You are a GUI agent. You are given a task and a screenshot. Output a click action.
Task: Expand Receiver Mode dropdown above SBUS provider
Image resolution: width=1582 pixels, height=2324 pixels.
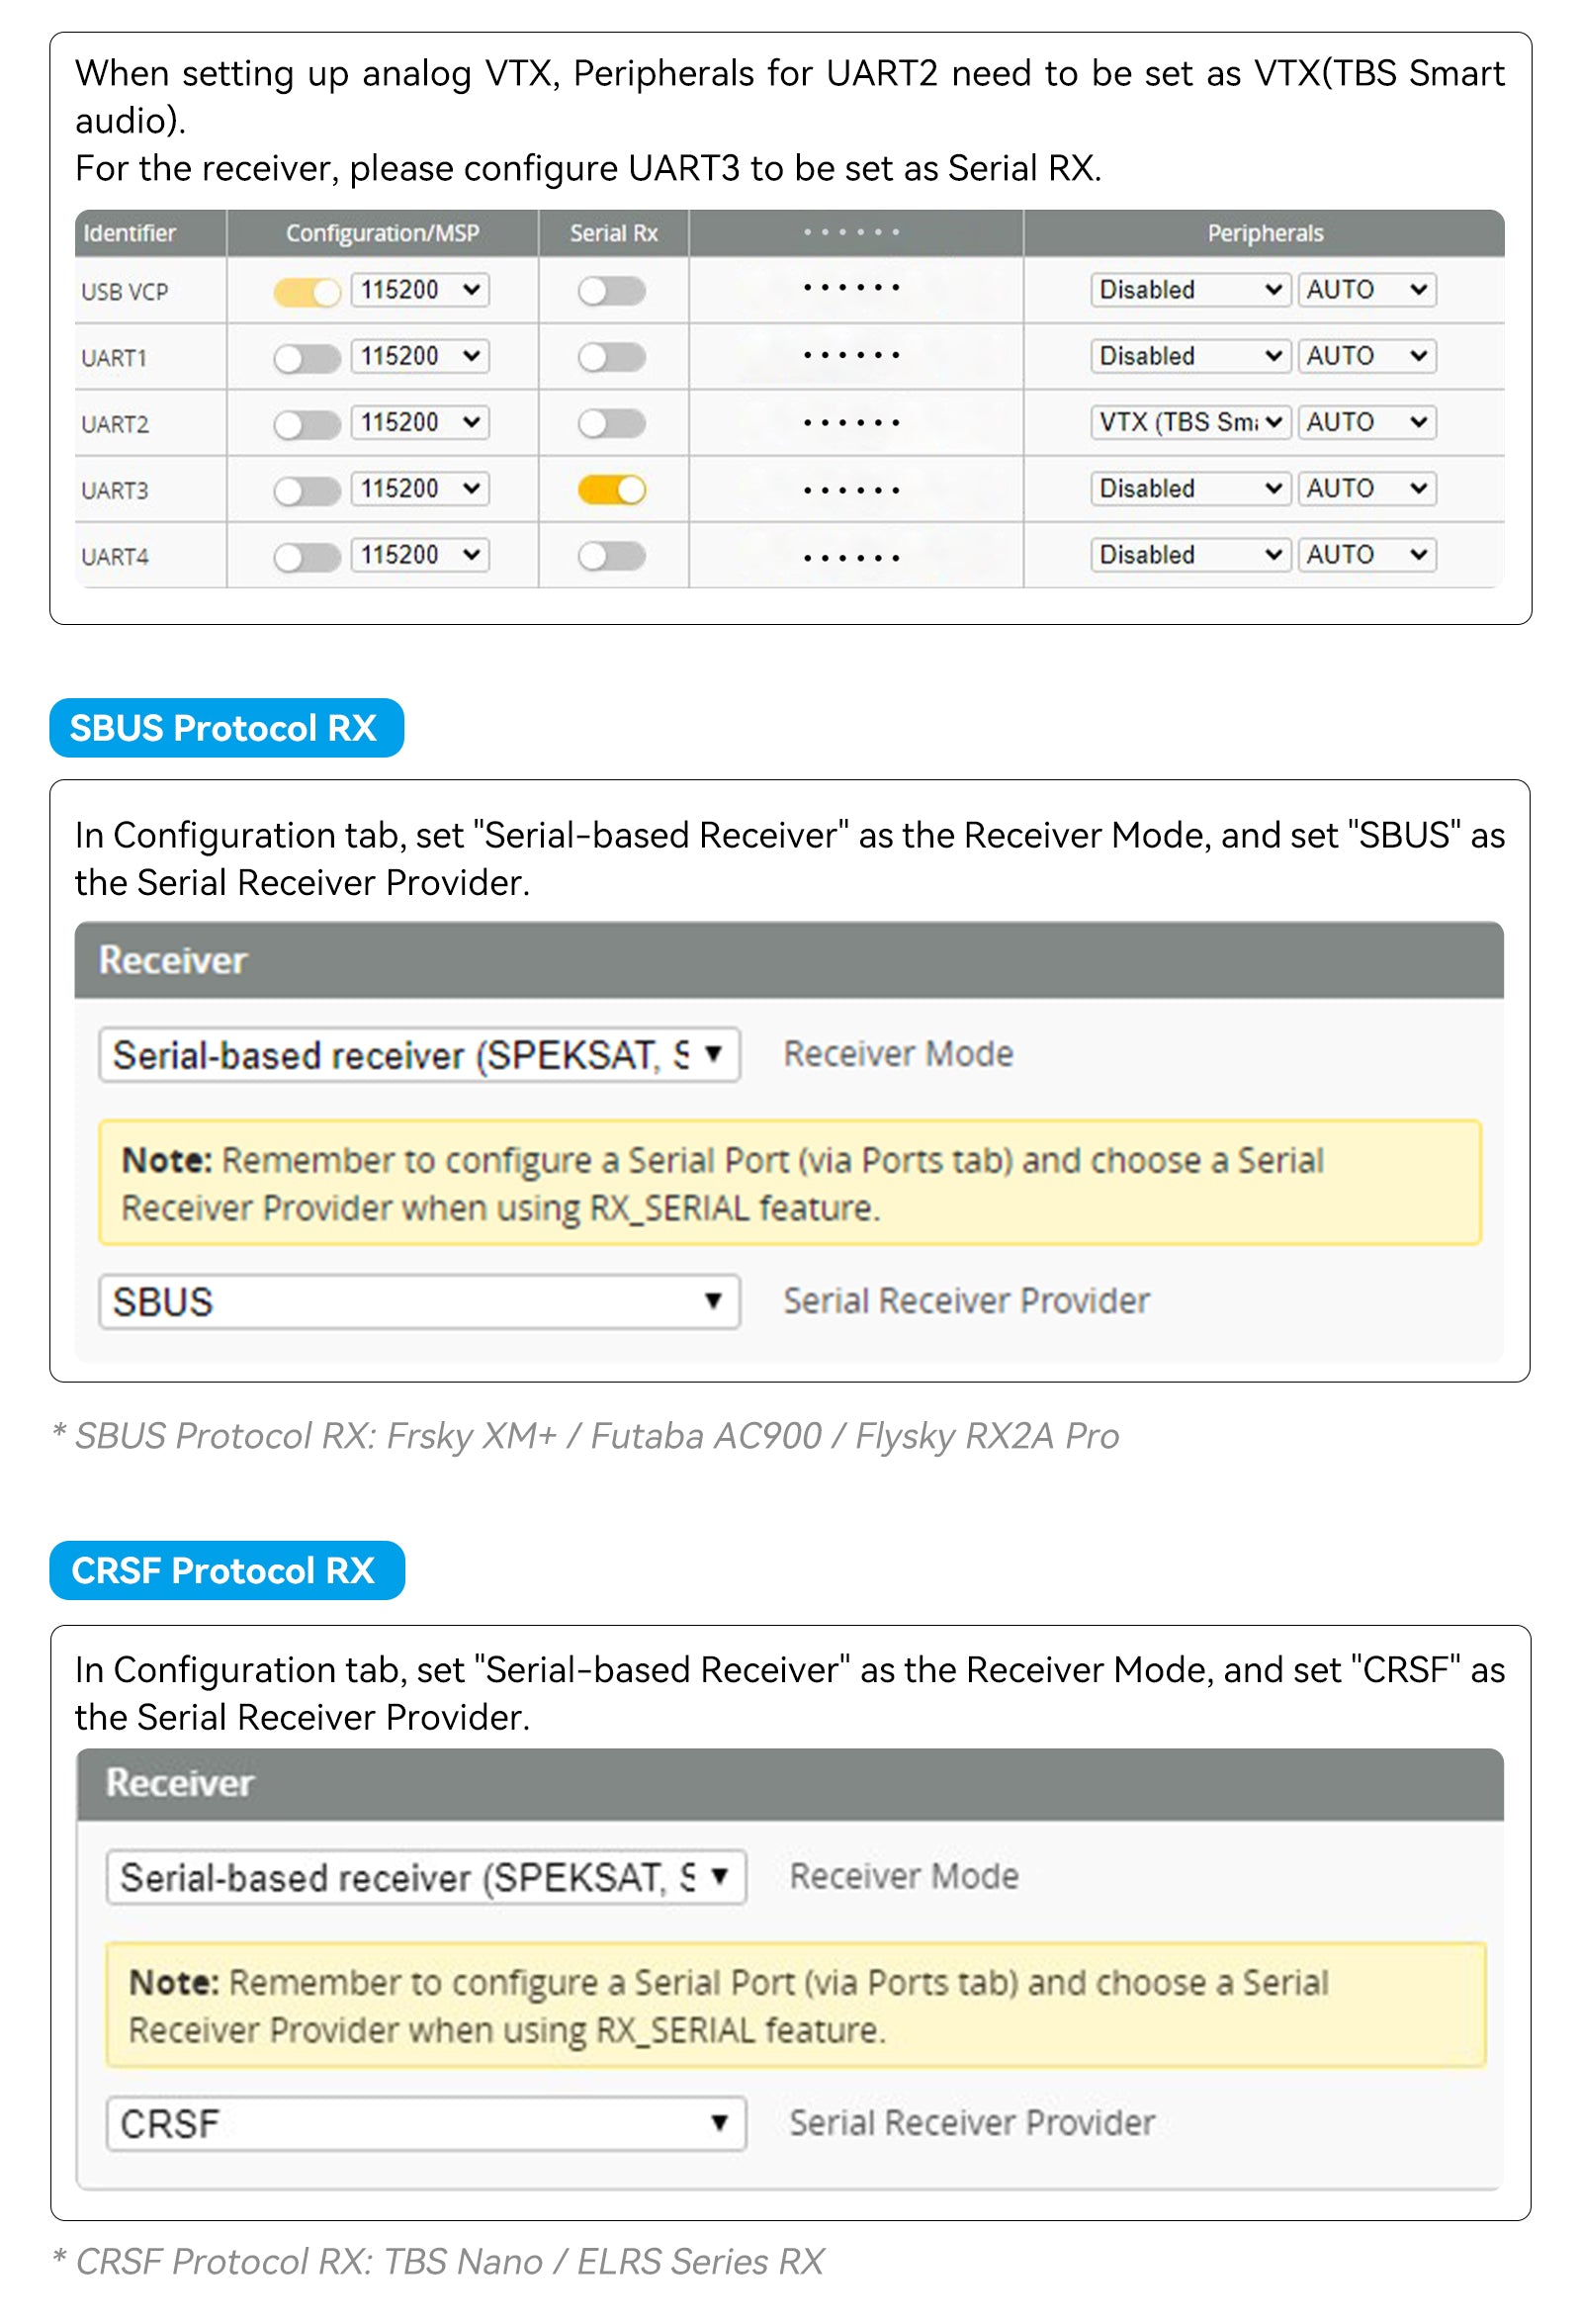418,1054
